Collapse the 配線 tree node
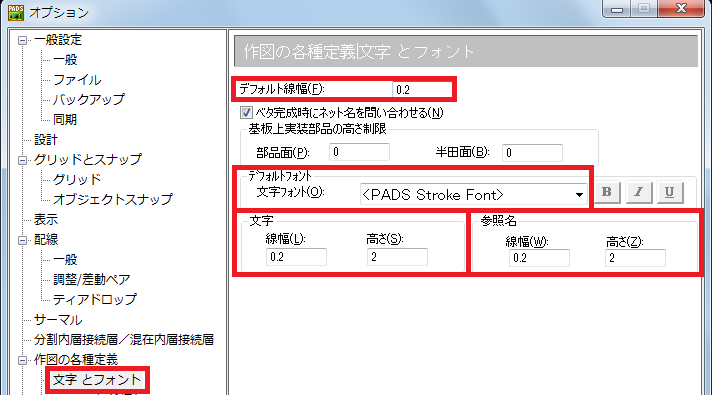Screen dimensions: 712x395 pyautogui.click(x=22, y=240)
